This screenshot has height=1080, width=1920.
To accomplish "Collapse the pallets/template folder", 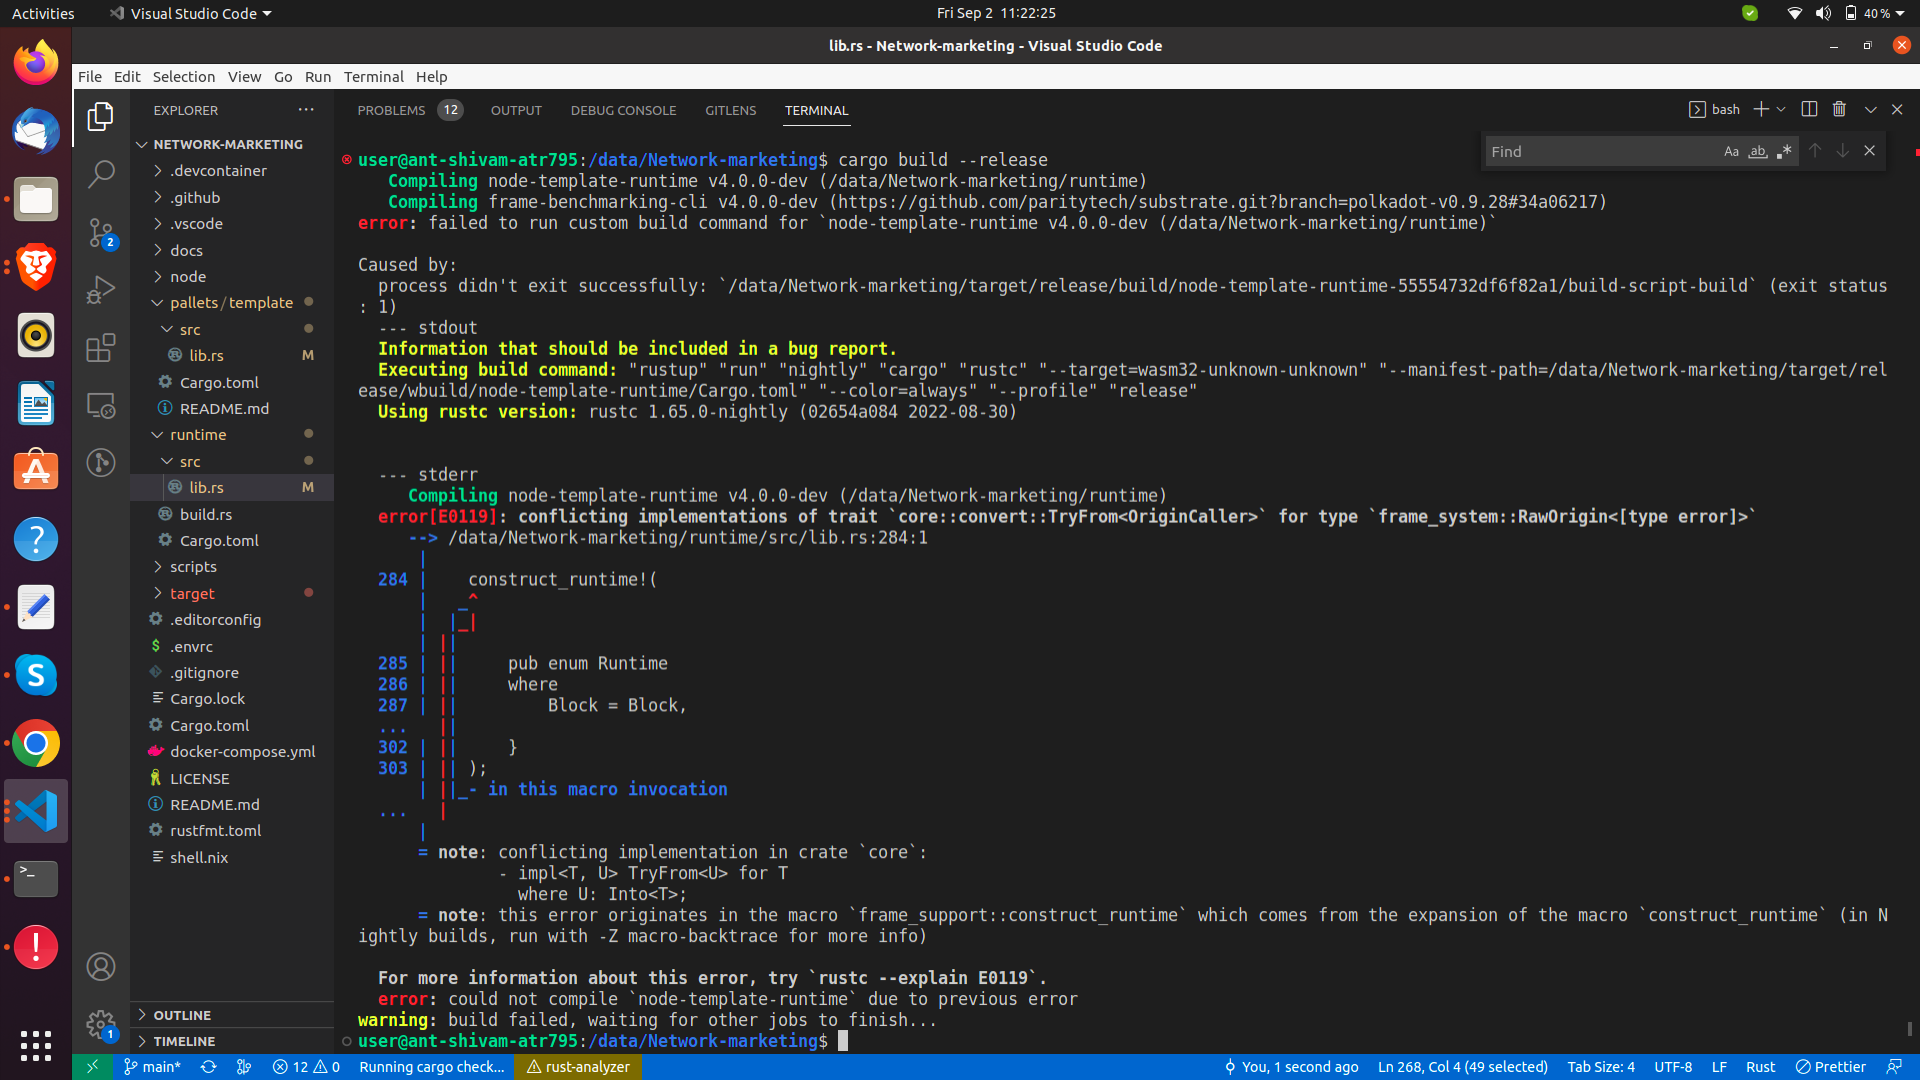I will tap(232, 303).
